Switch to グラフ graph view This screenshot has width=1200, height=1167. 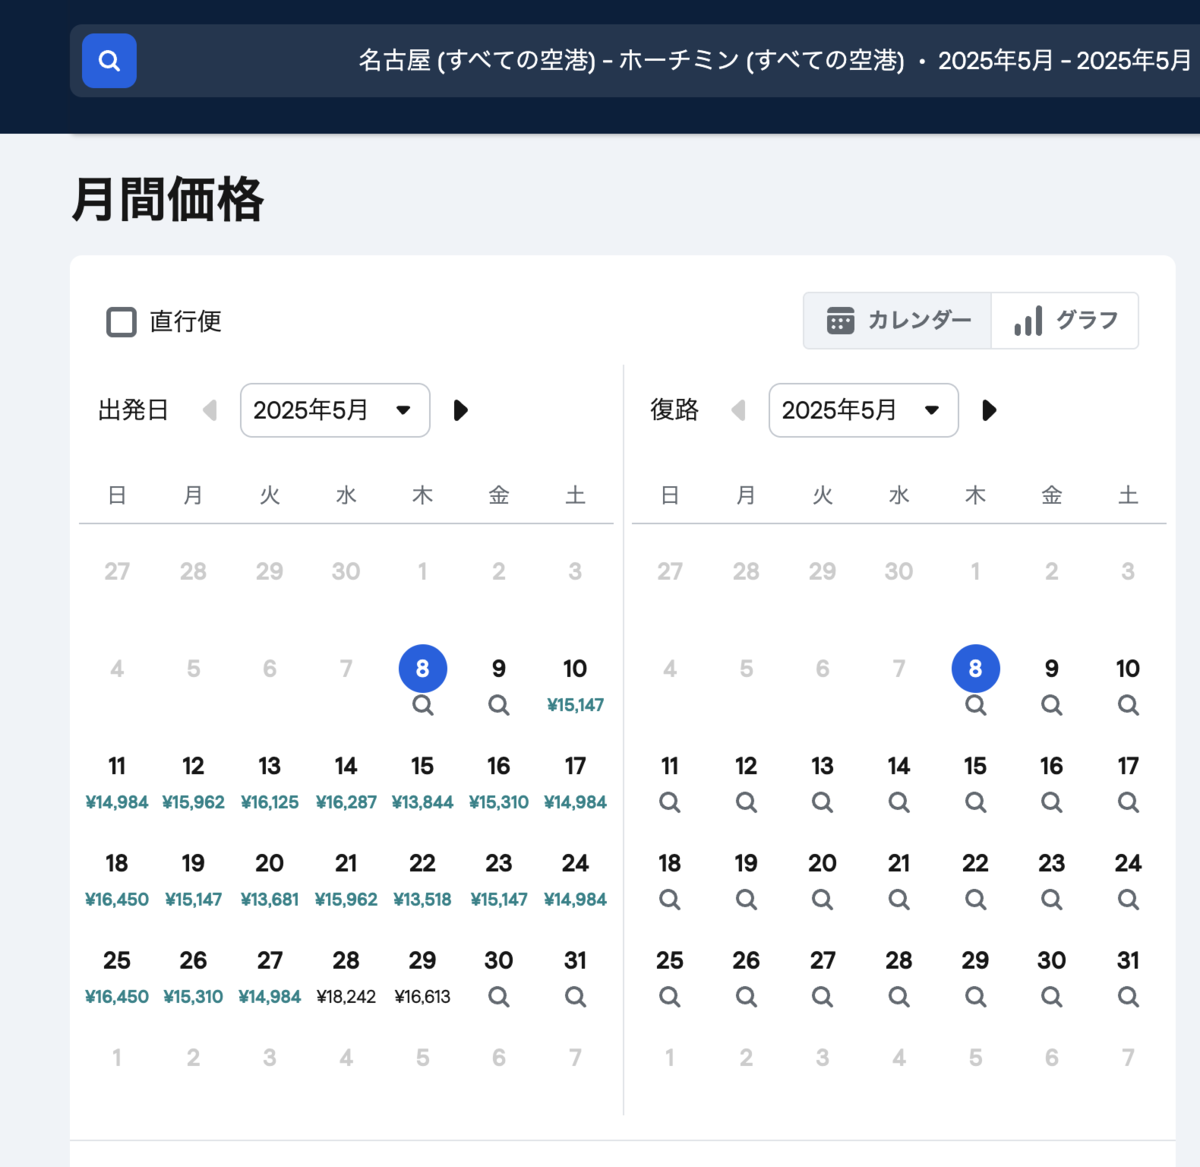1065,321
